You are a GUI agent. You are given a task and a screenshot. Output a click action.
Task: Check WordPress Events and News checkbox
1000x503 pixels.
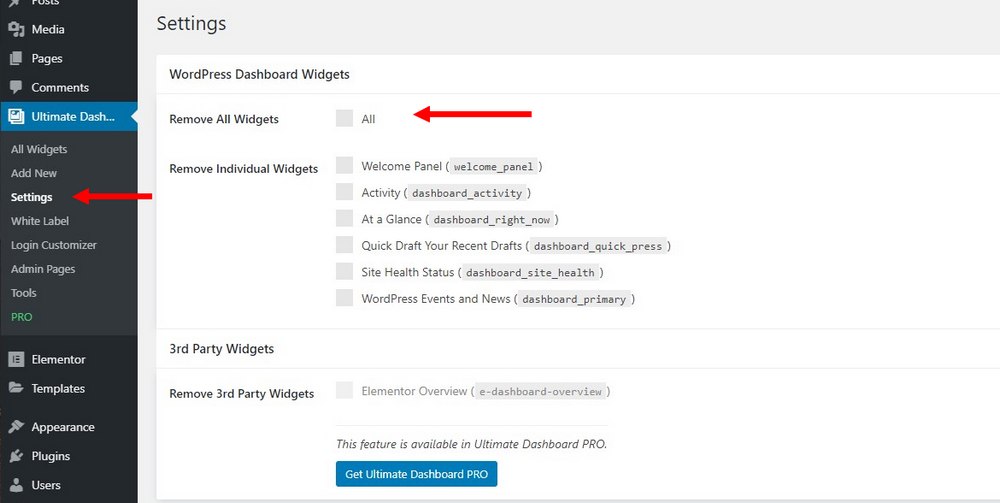pos(344,298)
